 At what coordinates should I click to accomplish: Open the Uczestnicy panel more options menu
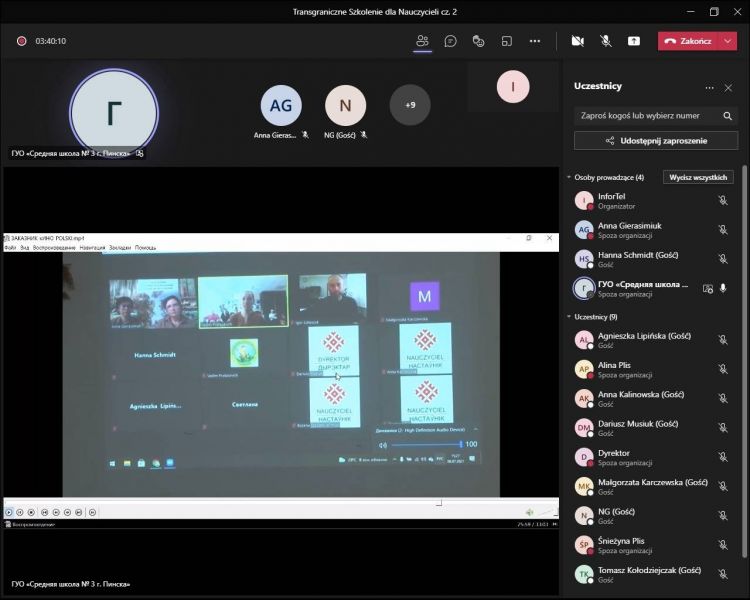[709, 87]
